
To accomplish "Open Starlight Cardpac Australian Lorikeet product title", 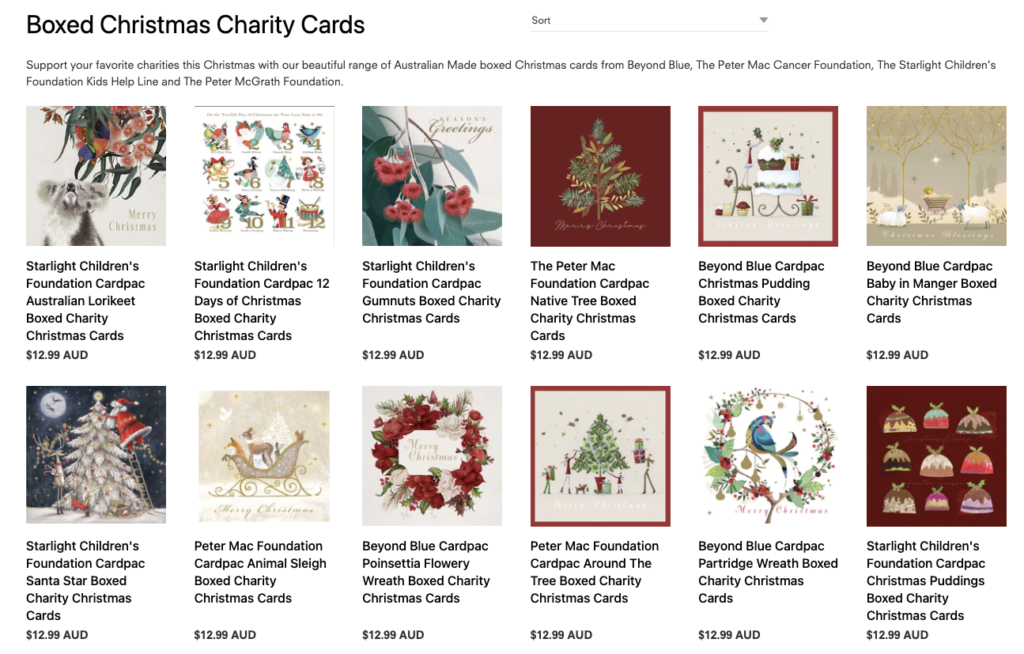I will pyautogui.click(x=86, y=301).
